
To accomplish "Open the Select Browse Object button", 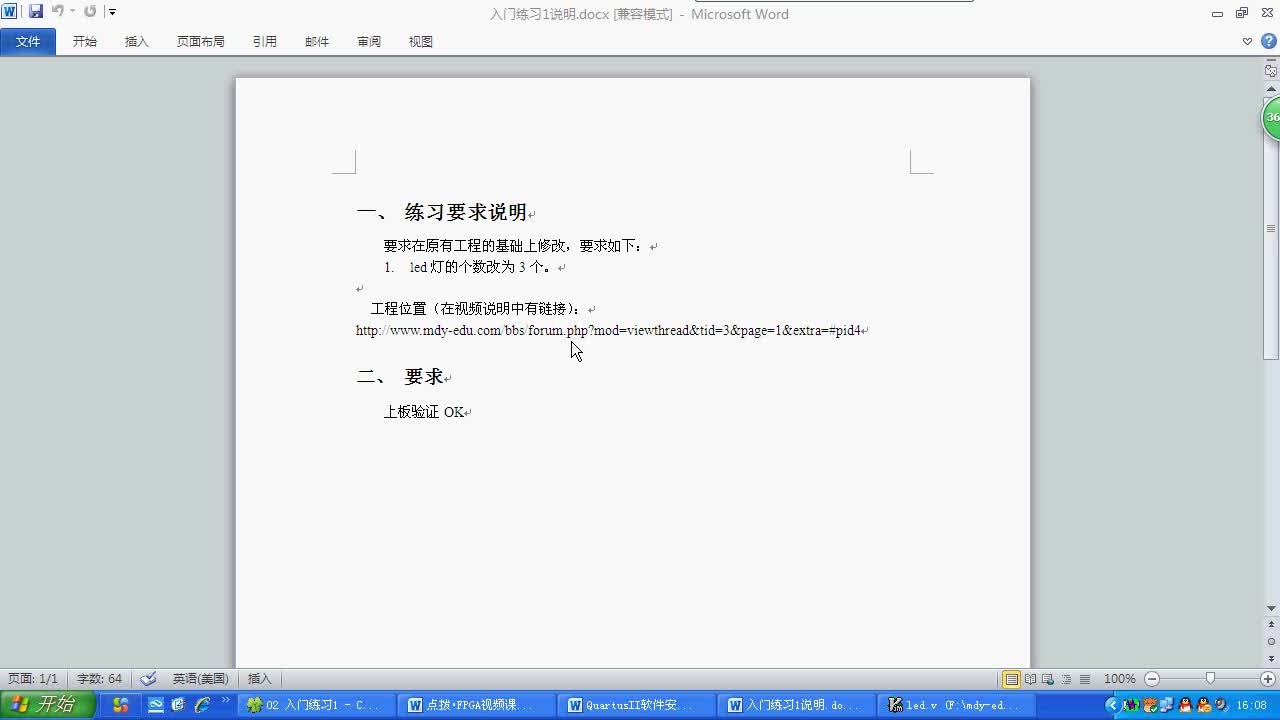I will (x=1271, y=641).
